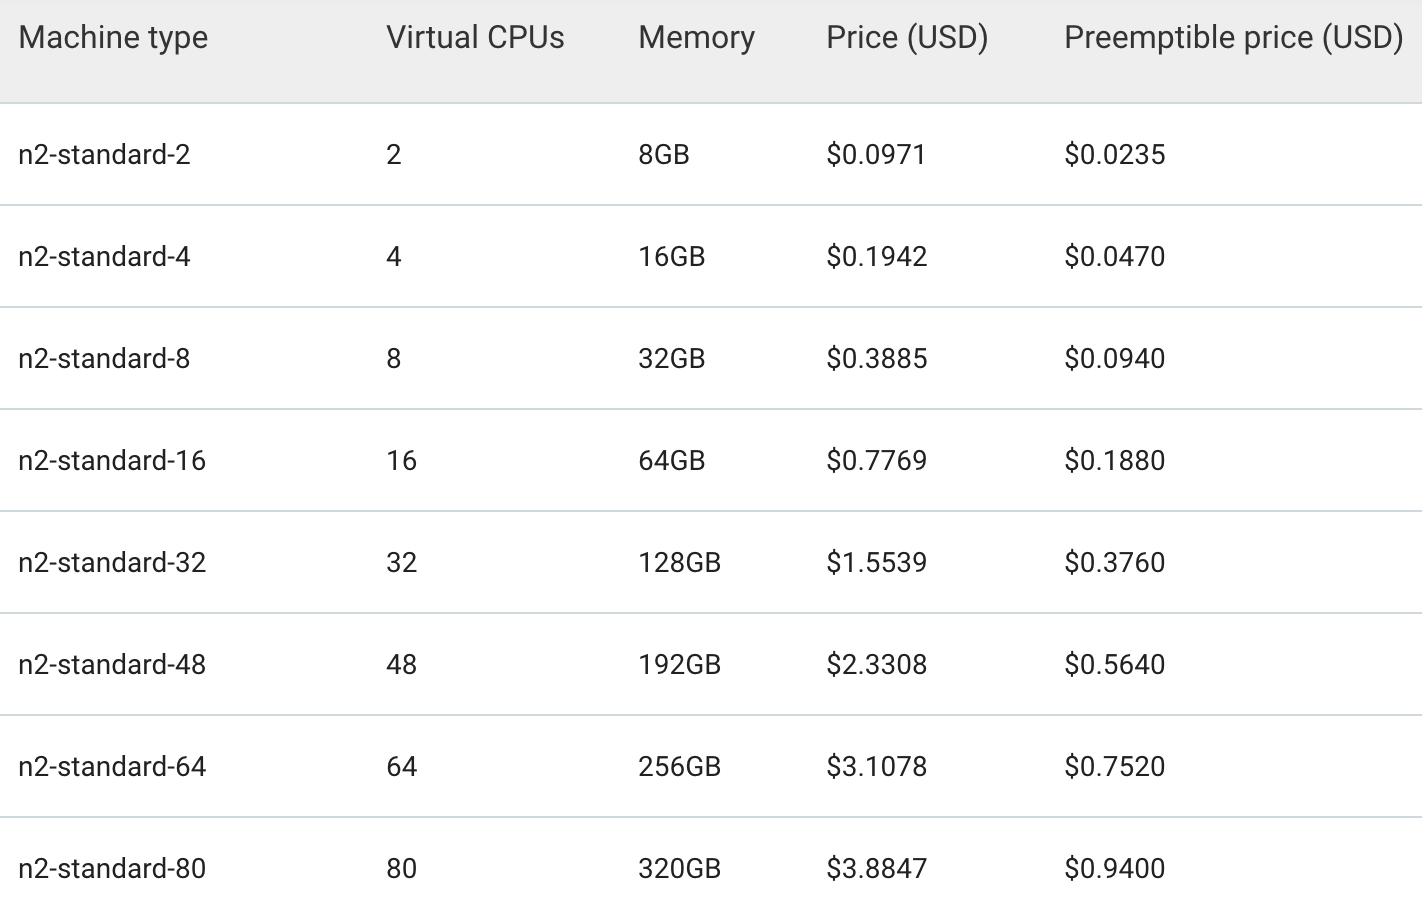Image resolution: width=1422 pixels, height=904 pixels.
Task: Click the 32GB memory cell
Action: pyautogui.click(x=672, y=359)
